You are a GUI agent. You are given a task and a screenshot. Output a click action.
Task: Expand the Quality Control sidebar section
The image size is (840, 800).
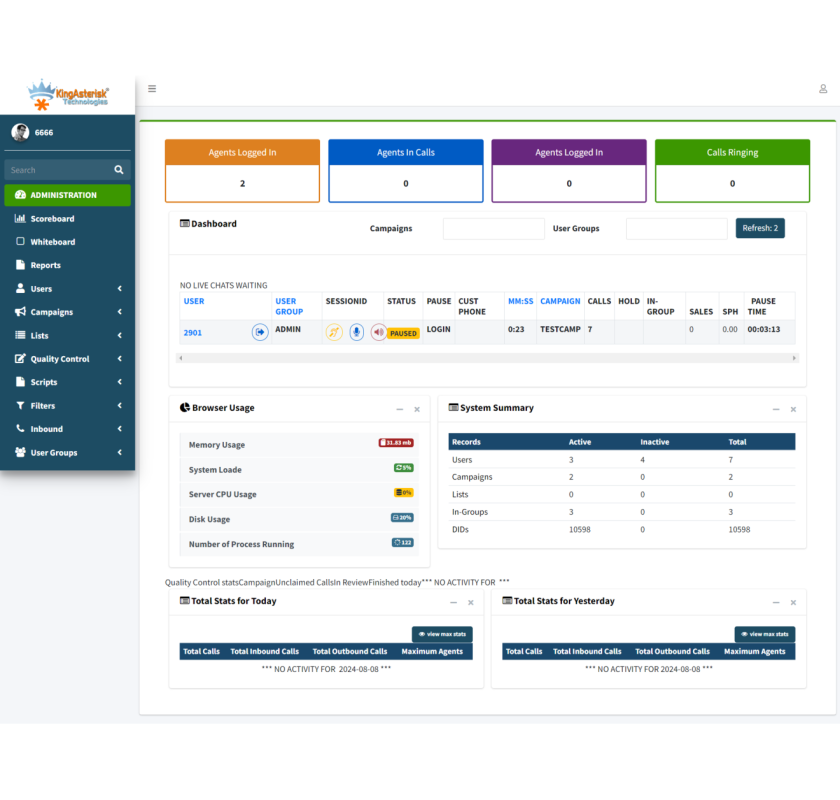click(50, 358)
